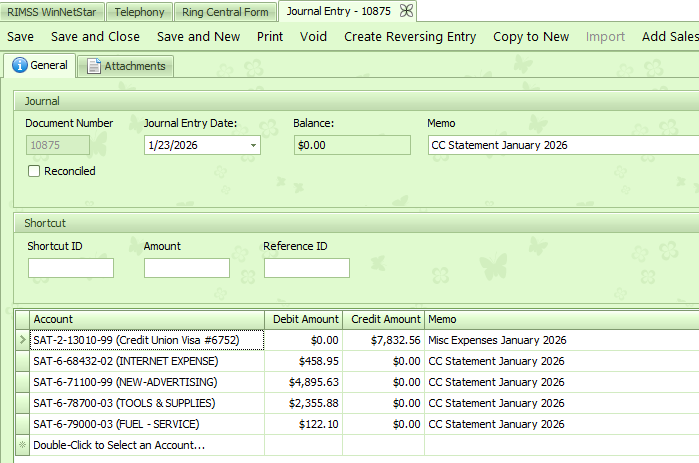This screenshot has width=699, height=463.
Task: Click the Account column header
Action: pyautogui.click(x=147, y=320)
